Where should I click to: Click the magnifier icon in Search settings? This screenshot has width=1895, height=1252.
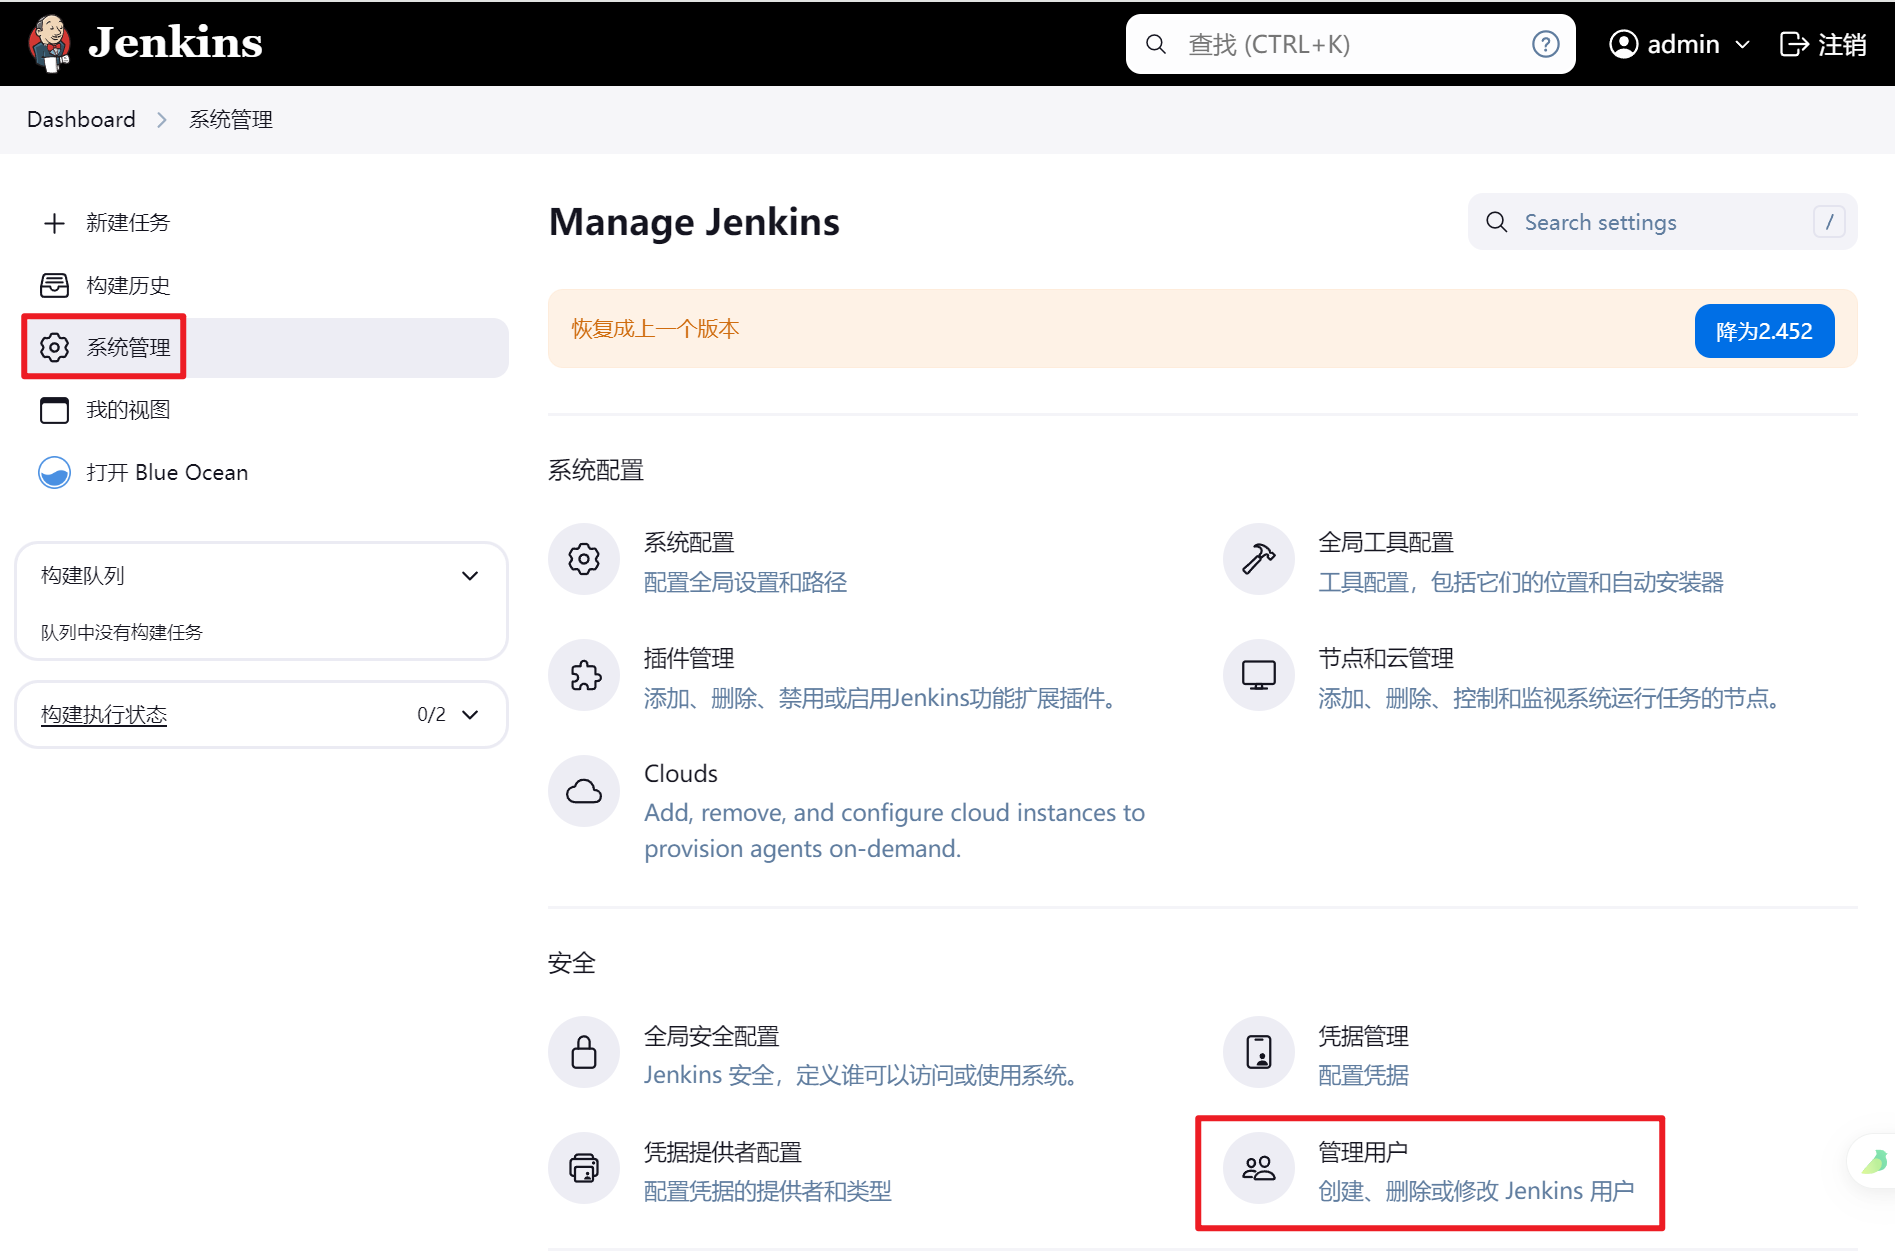click(1496, 222)
